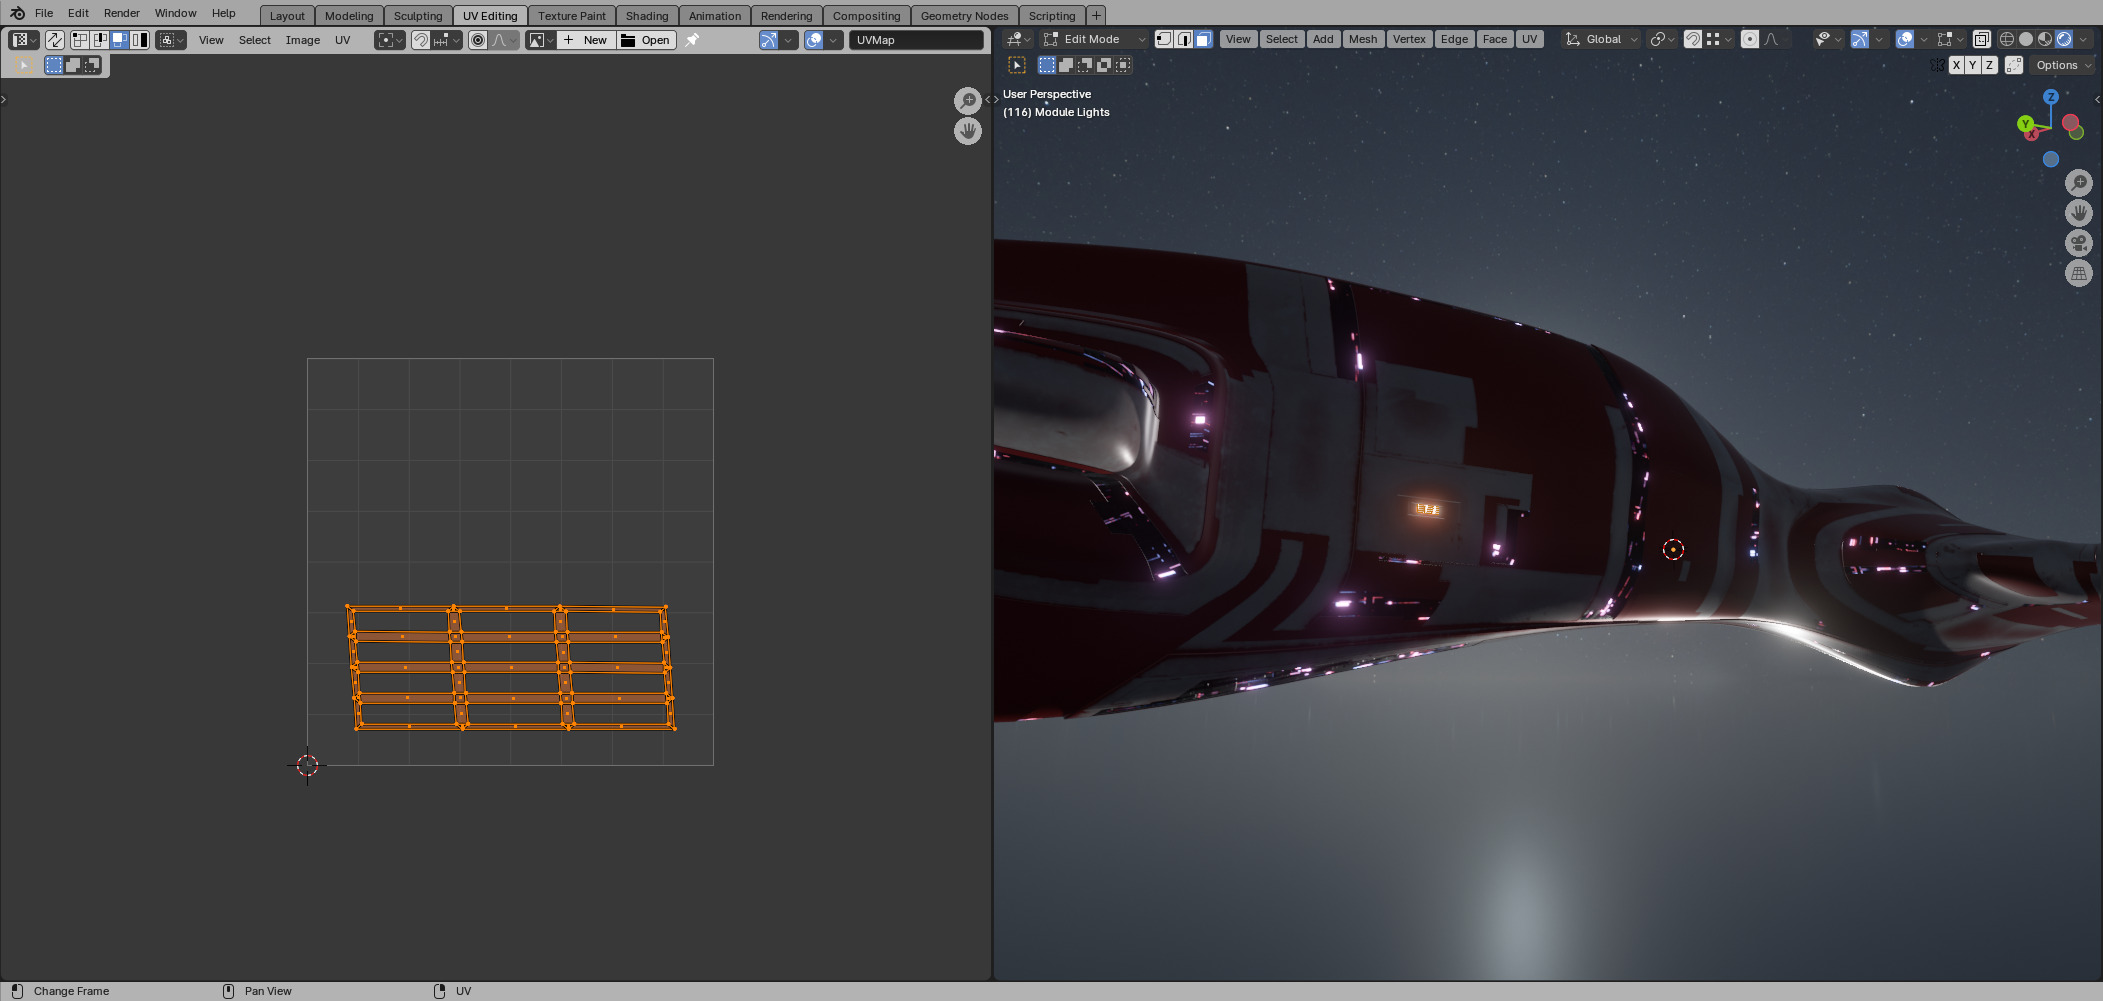Click the UV editor pan hand gizmo

(967, 131)
